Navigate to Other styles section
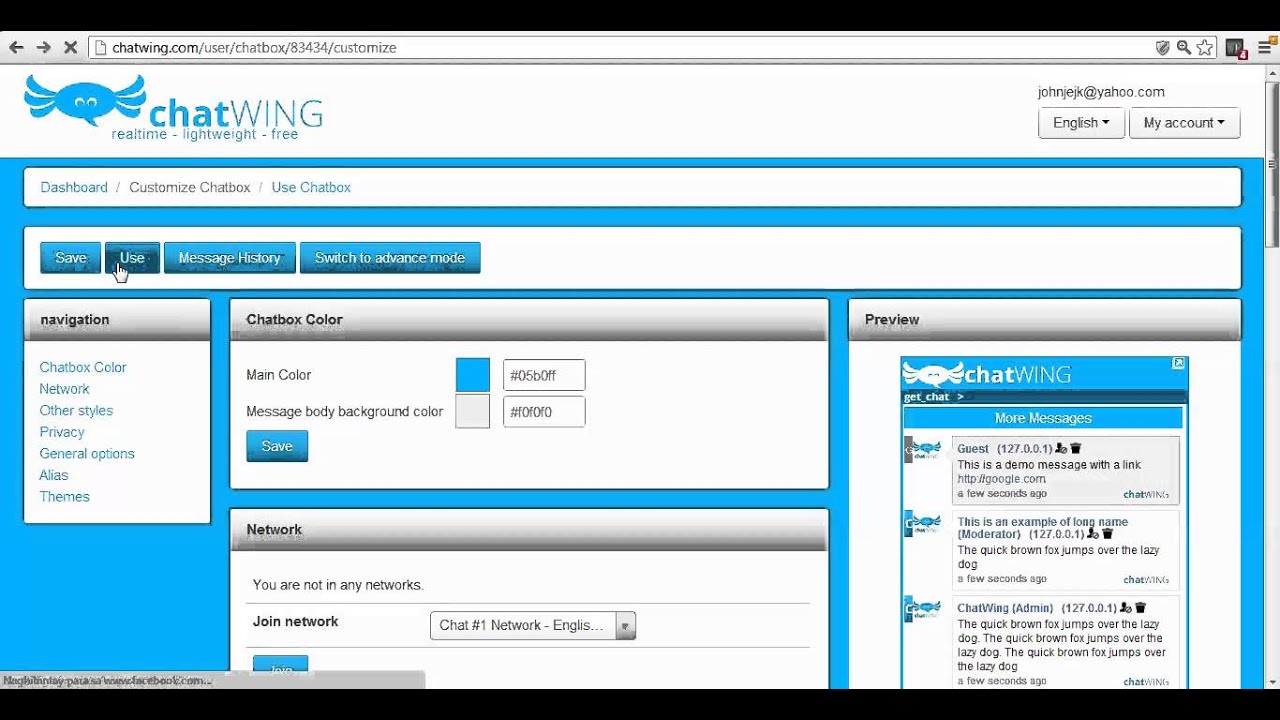Screen dimensions: 1280x720 [x=76, y=410]
